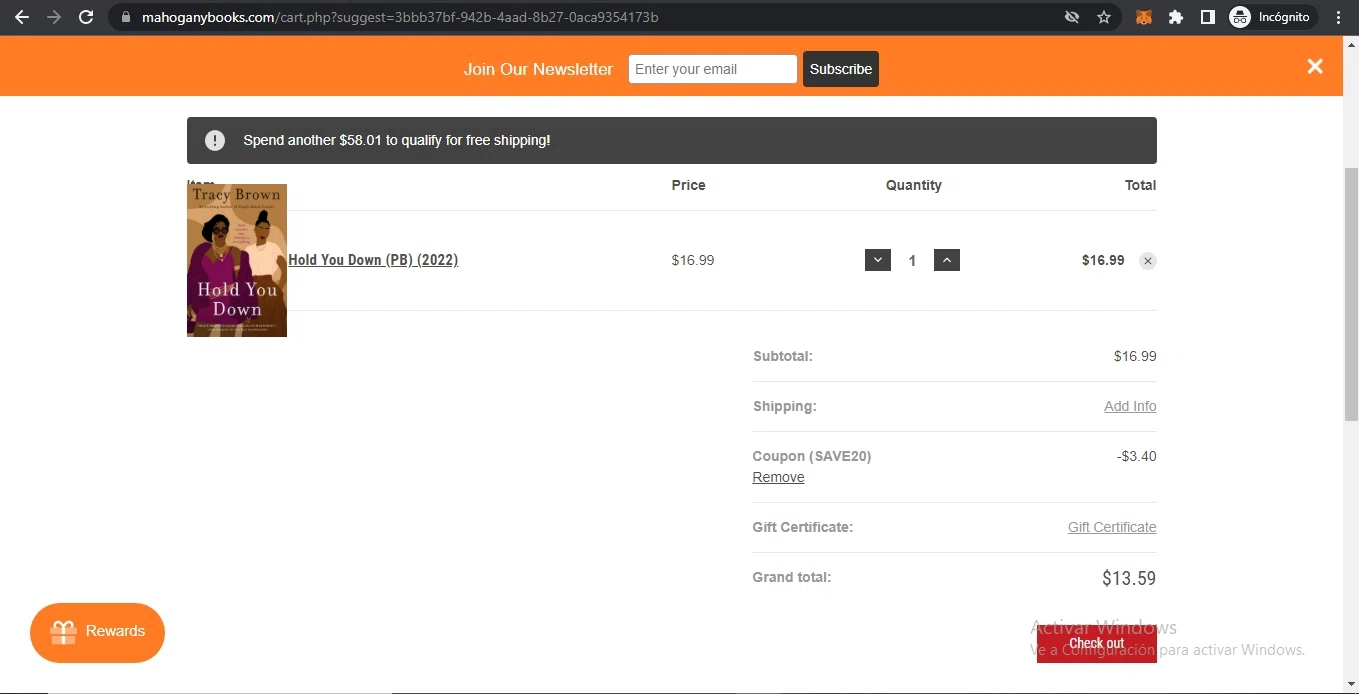The height and width of the screenshot is (694, 1359).
Task: Open the Hold You Down book cover
Action: click(x=237, y=260)
